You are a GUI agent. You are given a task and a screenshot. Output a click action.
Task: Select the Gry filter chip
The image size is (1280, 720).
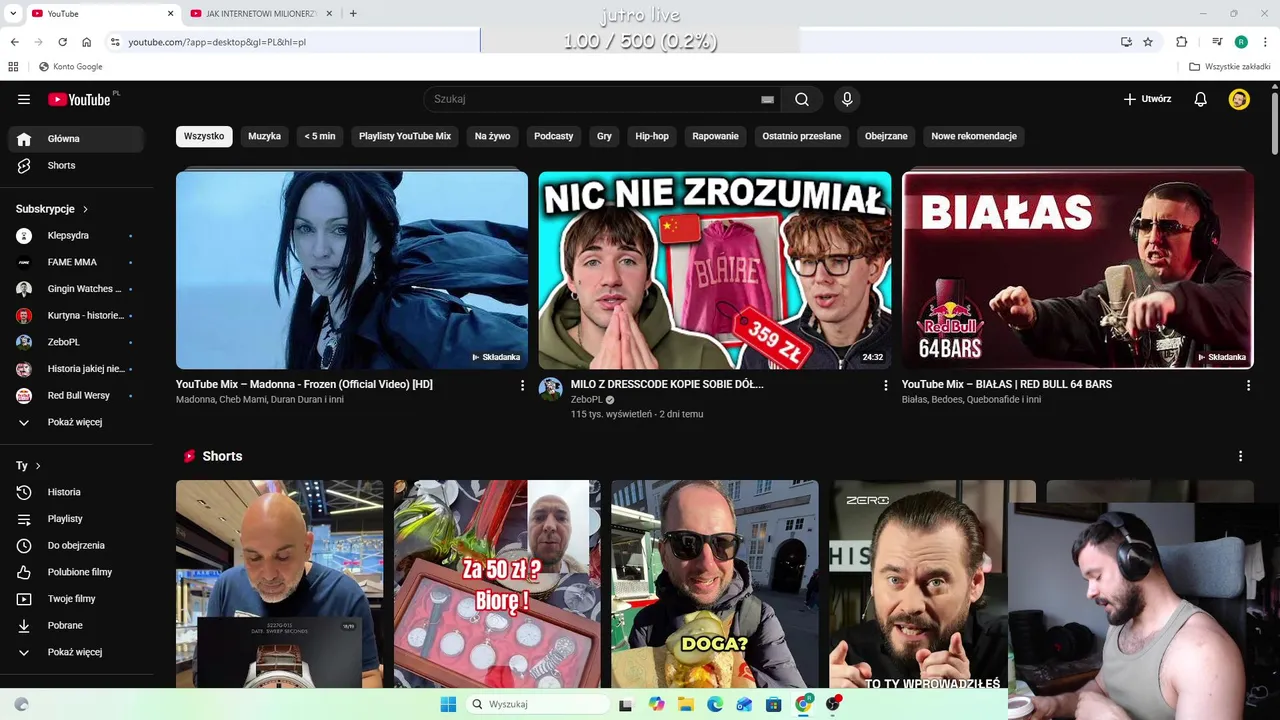(x=605, y=136)
